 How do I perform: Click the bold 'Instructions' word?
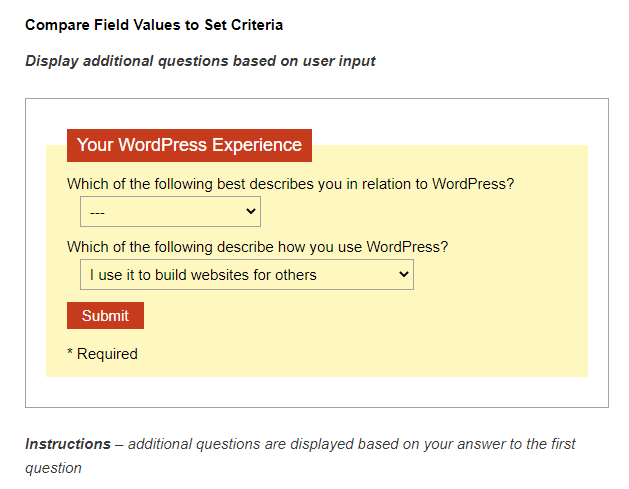pyautogui.click(x=68, y=444)
